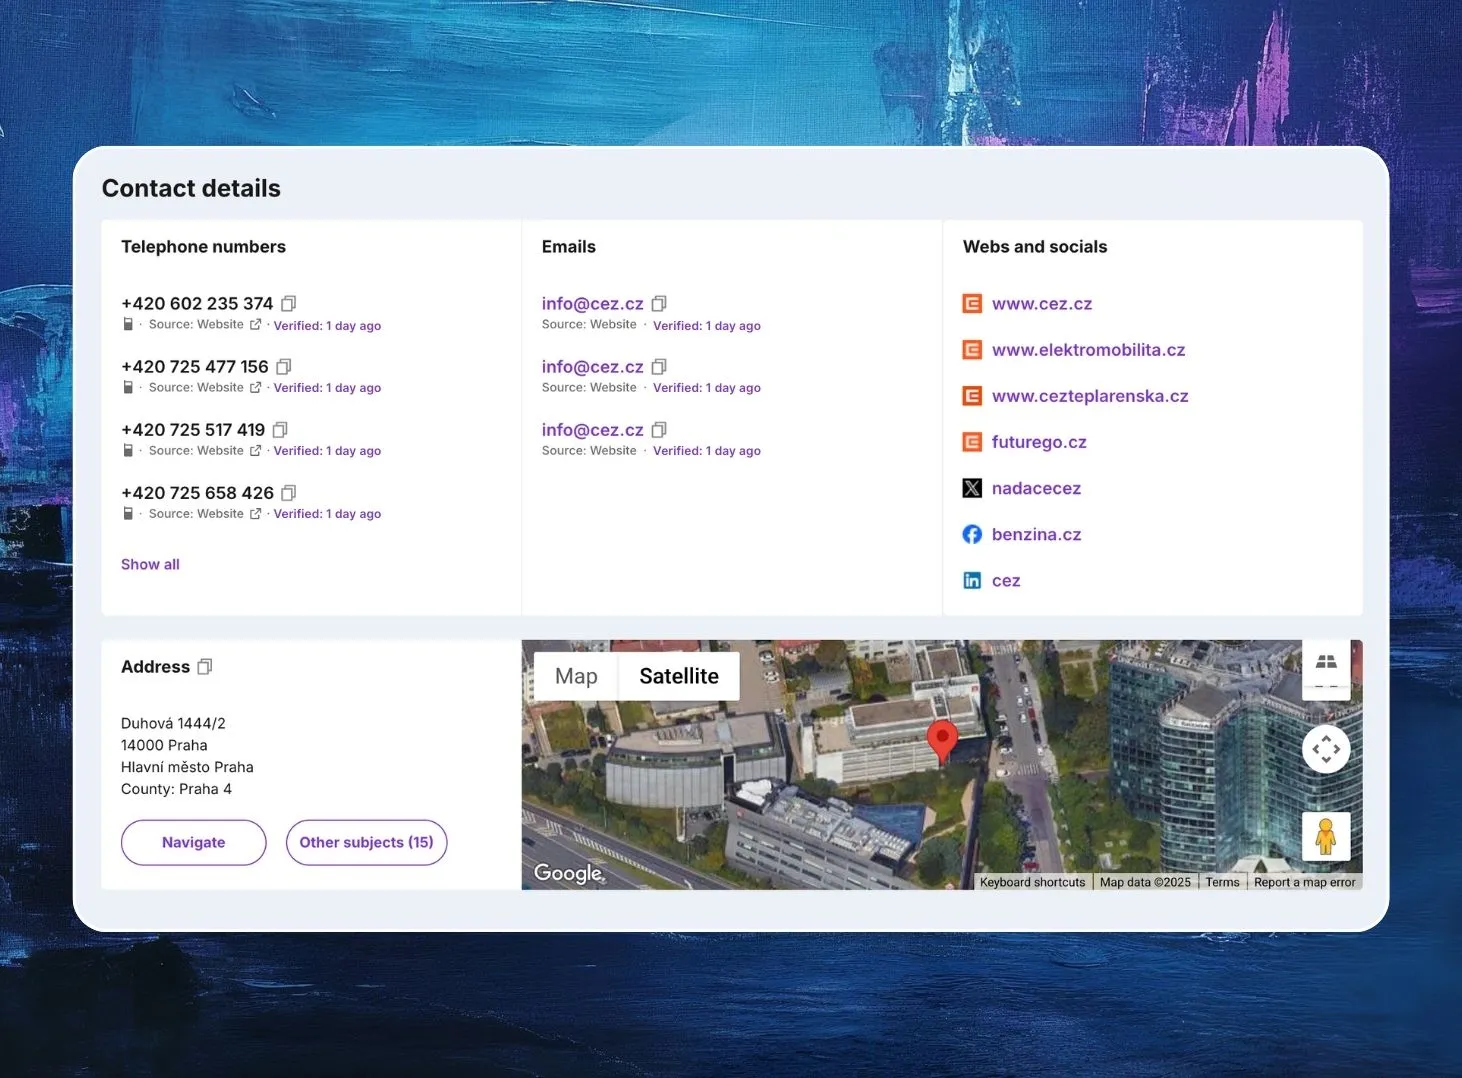
Task: Open source link icon for +420 725 517 419
Action: 256,450
